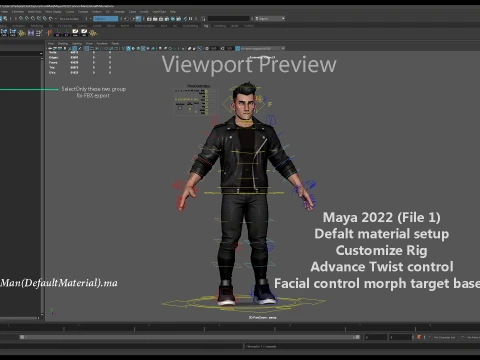Open the Curves menu
The width and height of the screenshot is (480, 360).
click(70, 12)
